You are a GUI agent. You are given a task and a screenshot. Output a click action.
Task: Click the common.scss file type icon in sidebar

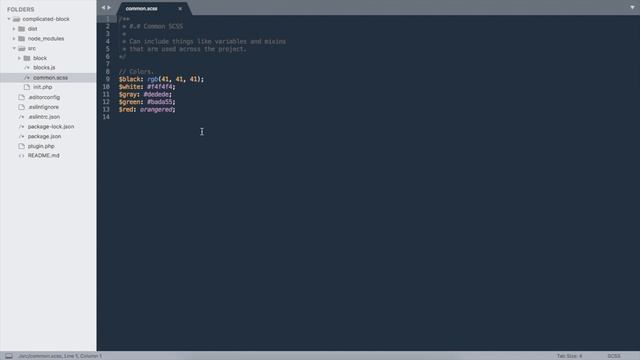pos(27,77)
